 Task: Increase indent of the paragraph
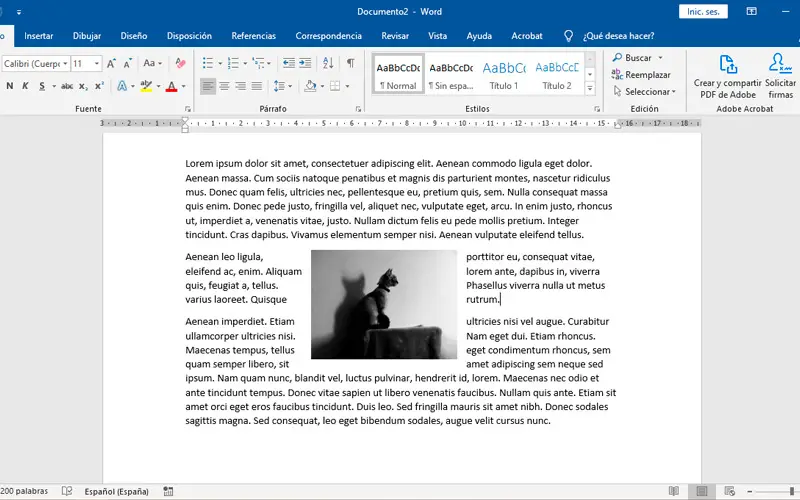click(303, 63)
